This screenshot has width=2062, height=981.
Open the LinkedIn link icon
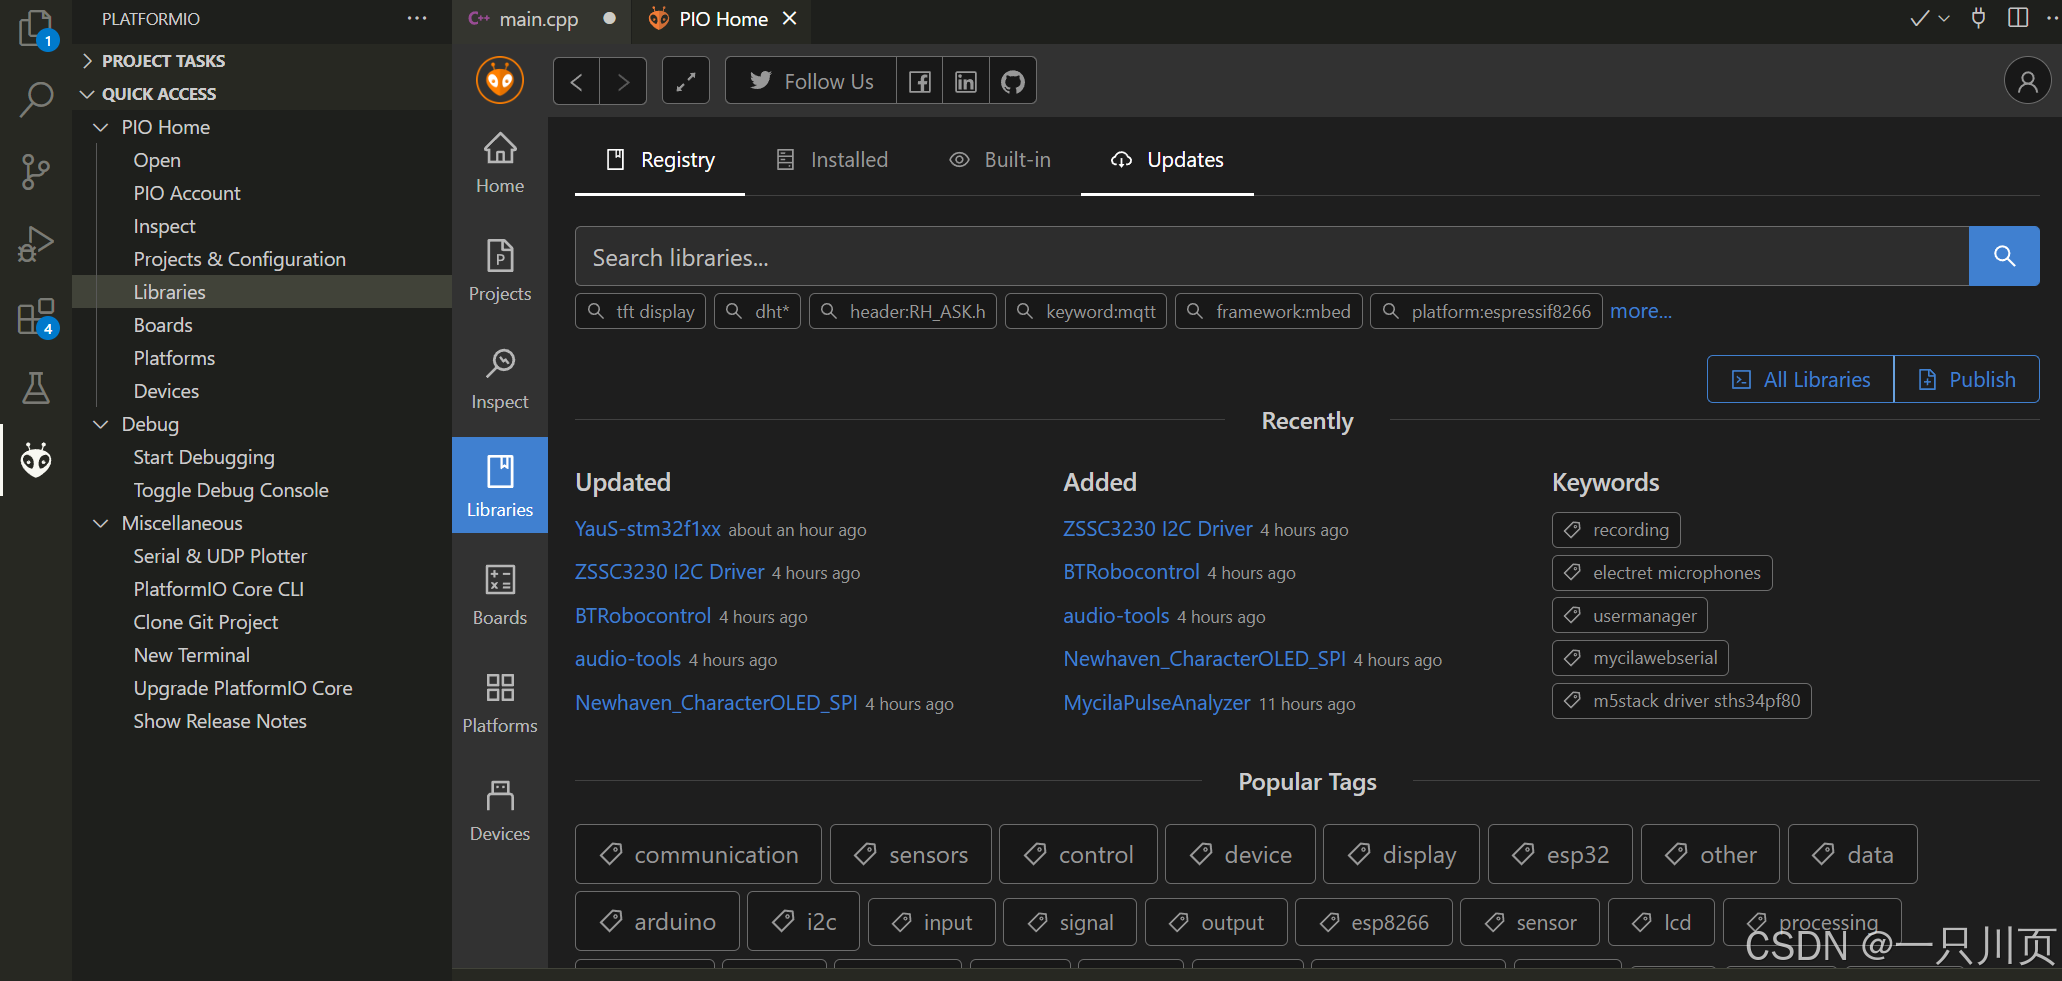coord(966,82)
